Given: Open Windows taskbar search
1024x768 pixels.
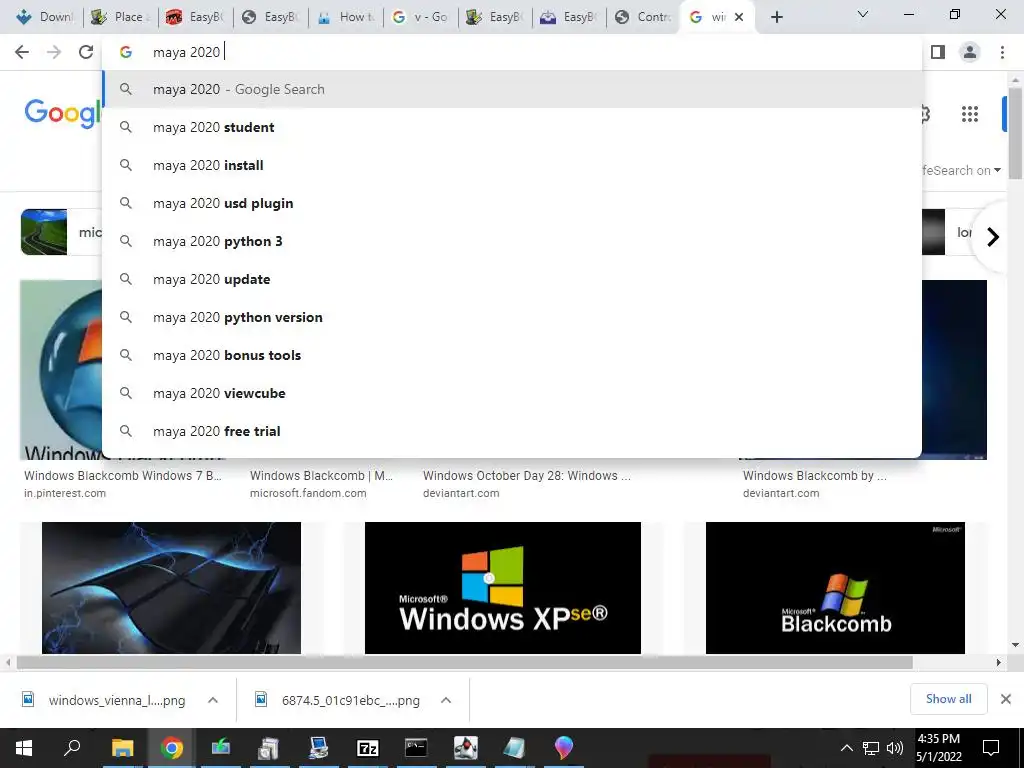Looking at the screenshot, I should (72, 748).
